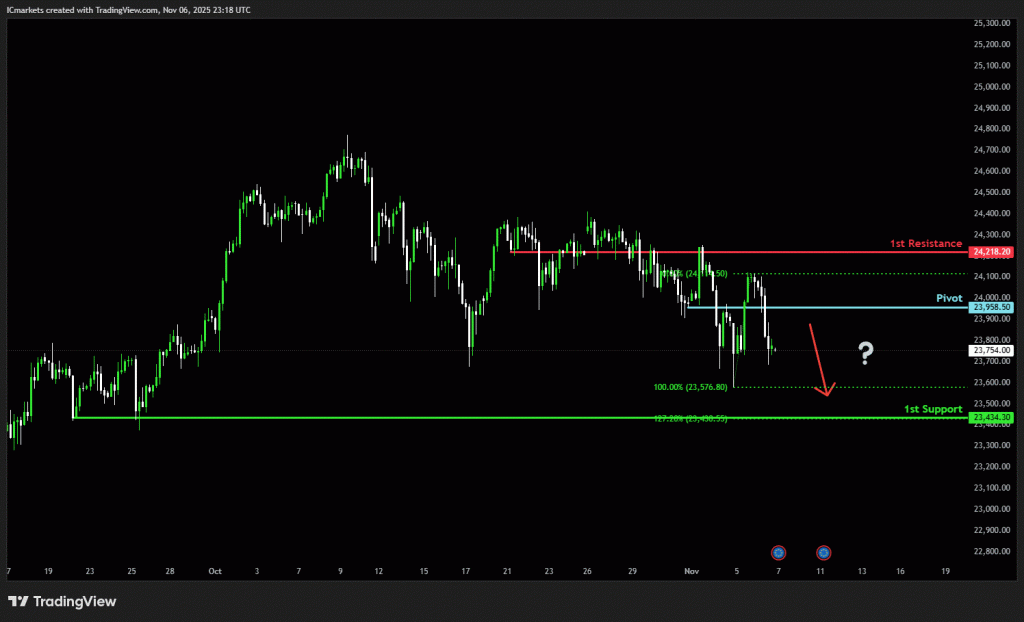
Task: Click the Oct label on the date axis
Action: [215, 571]
